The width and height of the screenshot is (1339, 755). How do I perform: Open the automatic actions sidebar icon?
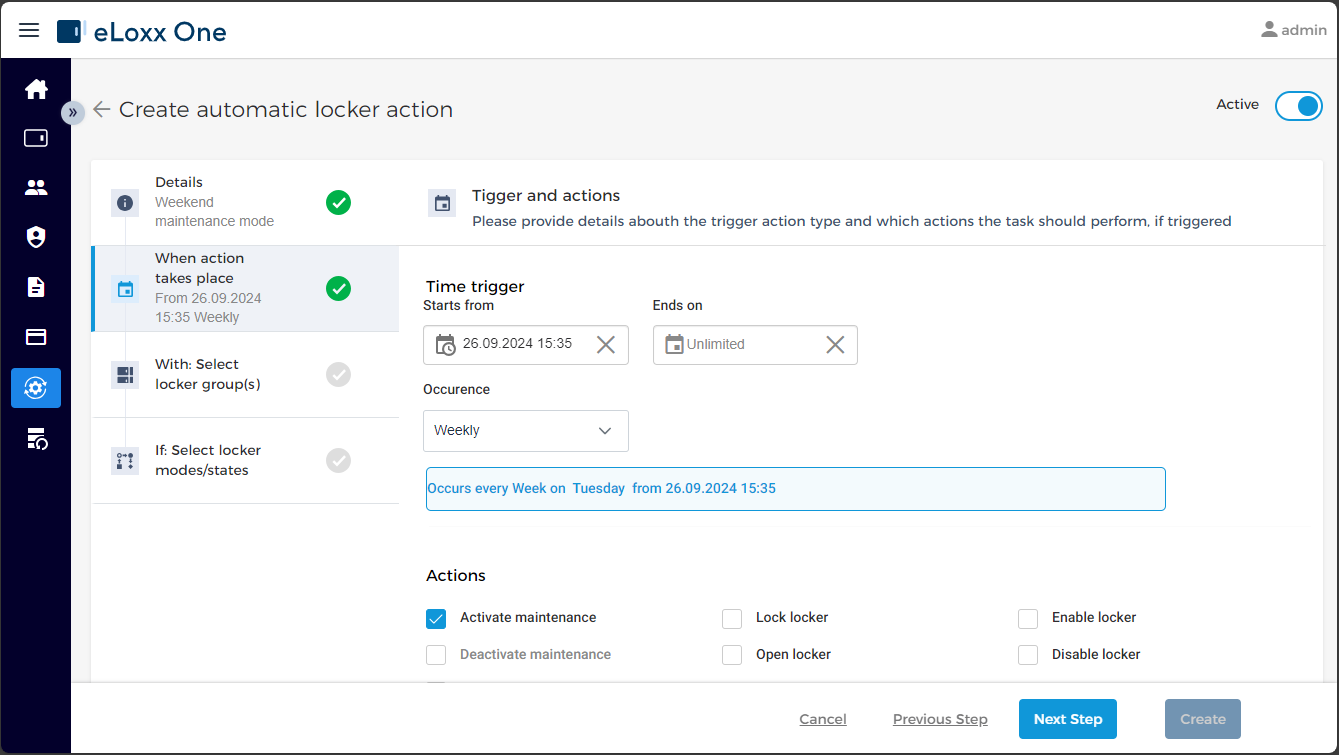click(x=36, y=388)
